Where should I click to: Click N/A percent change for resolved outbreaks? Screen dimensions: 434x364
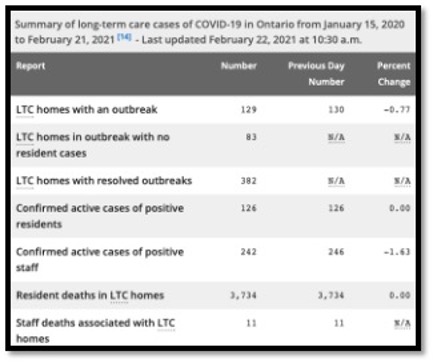point(402,181)
